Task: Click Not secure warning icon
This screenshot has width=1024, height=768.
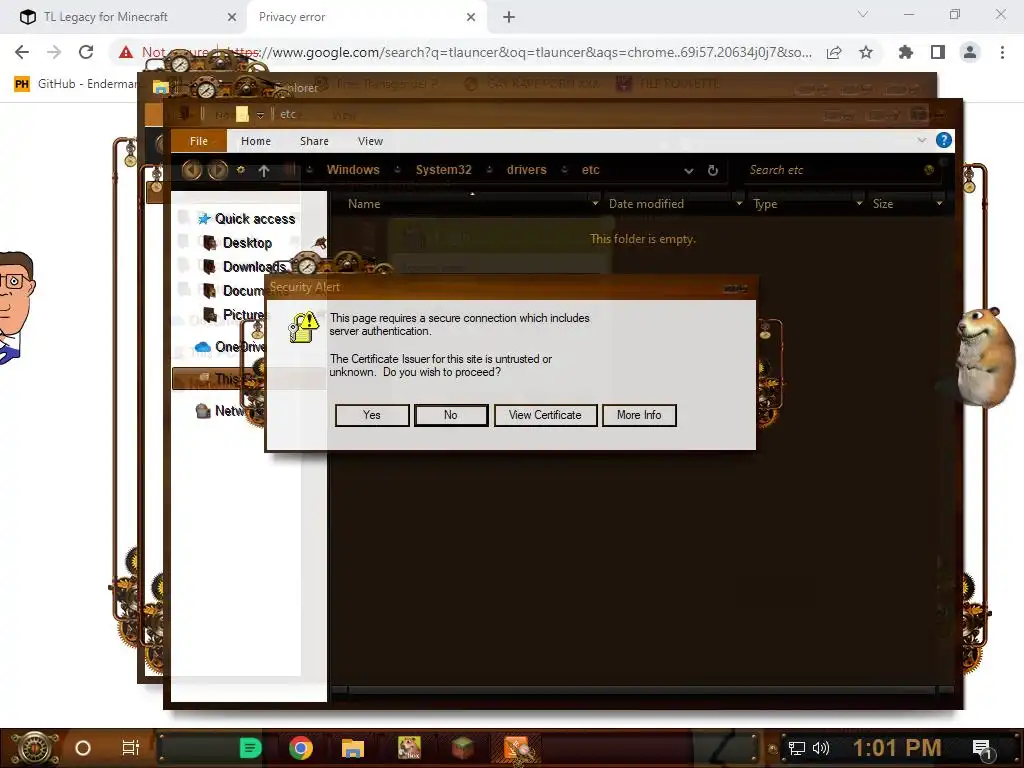Action: [x=126, y=52]
